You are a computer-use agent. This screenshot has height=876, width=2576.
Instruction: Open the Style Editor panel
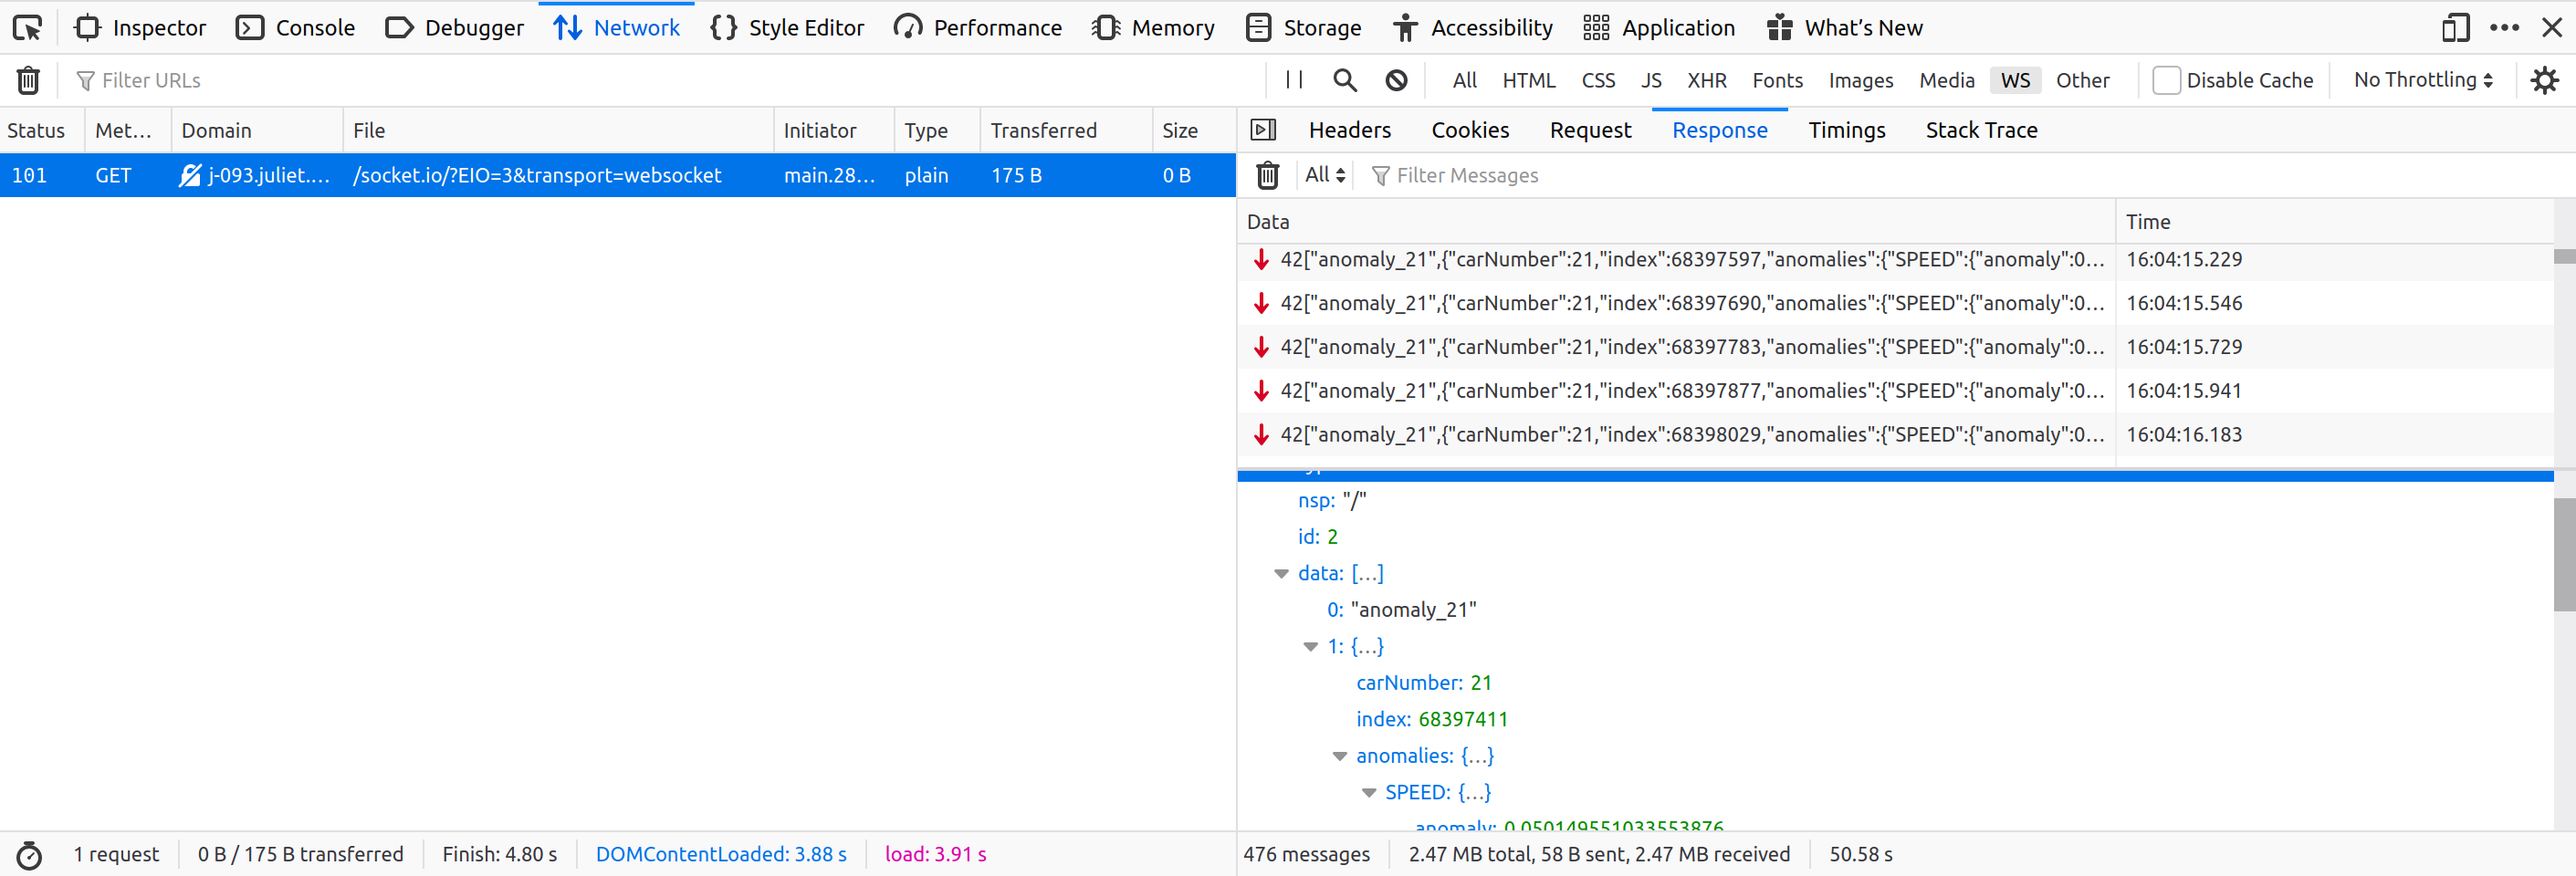787,28
